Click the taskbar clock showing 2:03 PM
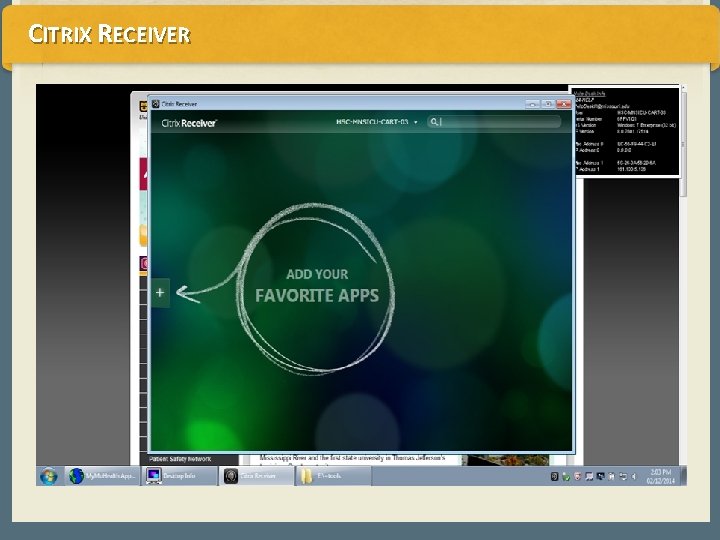Viewport: 720px width, 540px height. click(661, 476)
